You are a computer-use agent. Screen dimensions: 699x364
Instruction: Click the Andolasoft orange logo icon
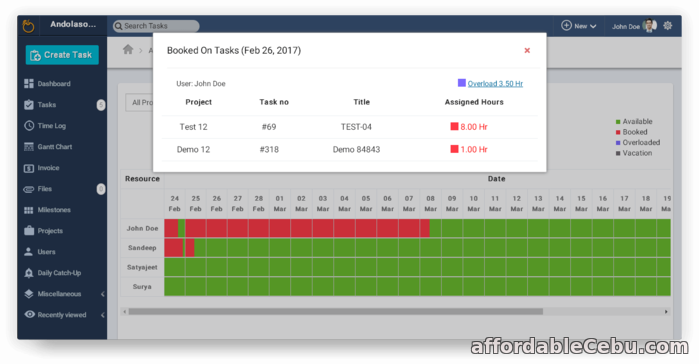pyautogui.click(x=28, y=26)
